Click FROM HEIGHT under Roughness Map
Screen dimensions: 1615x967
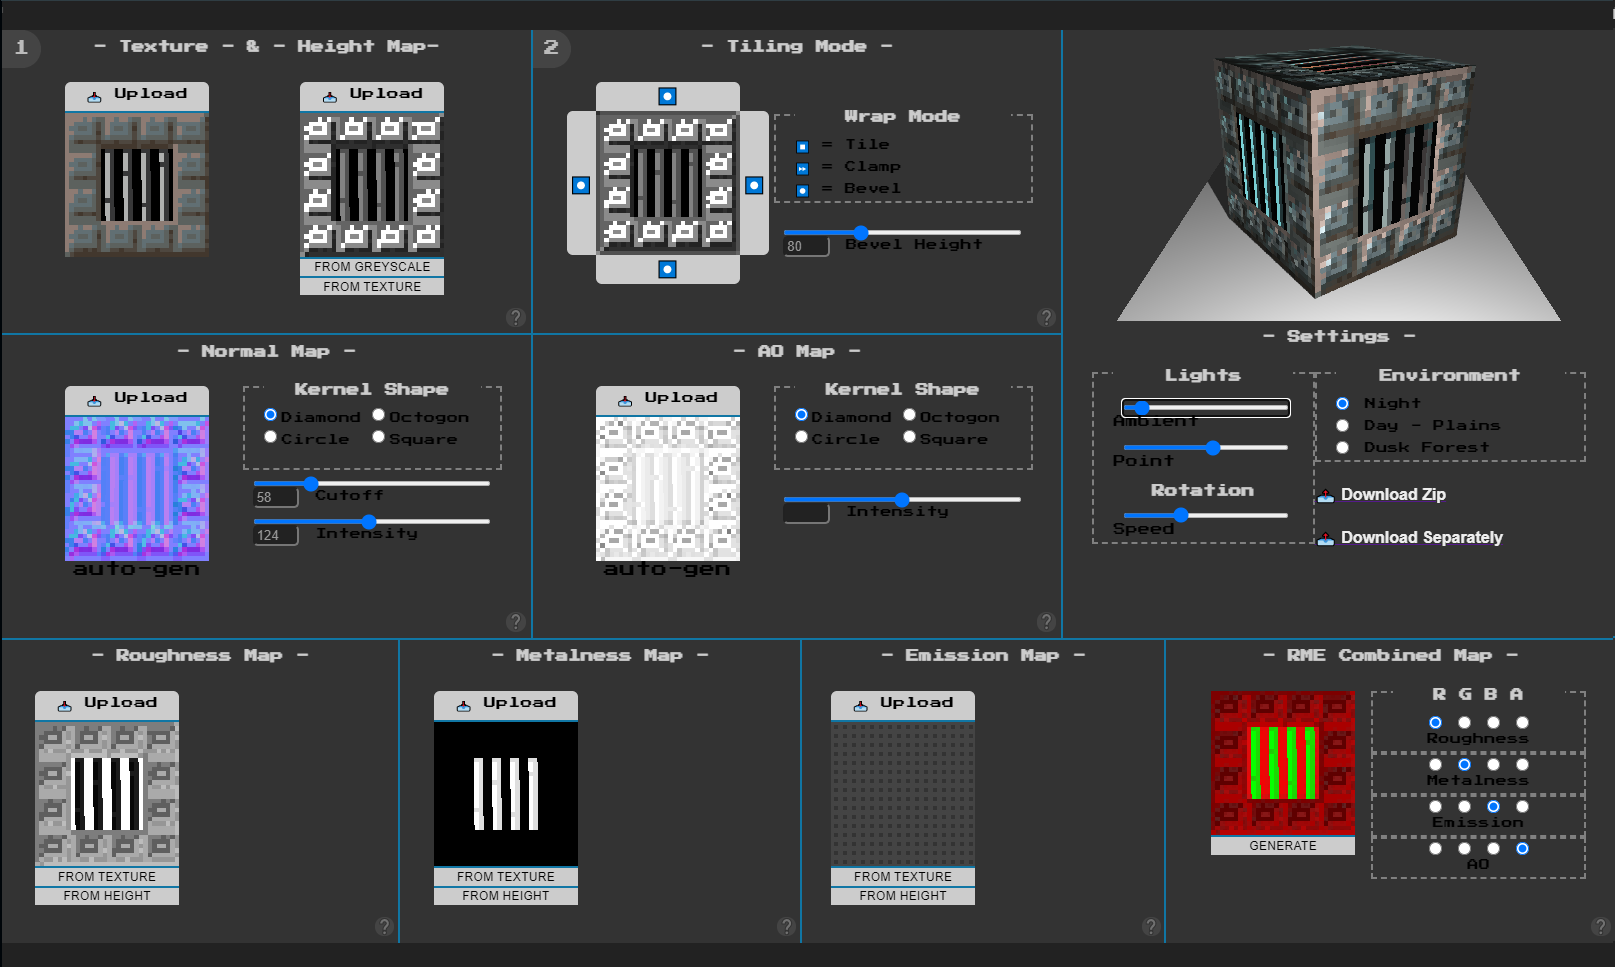[107, 896]
